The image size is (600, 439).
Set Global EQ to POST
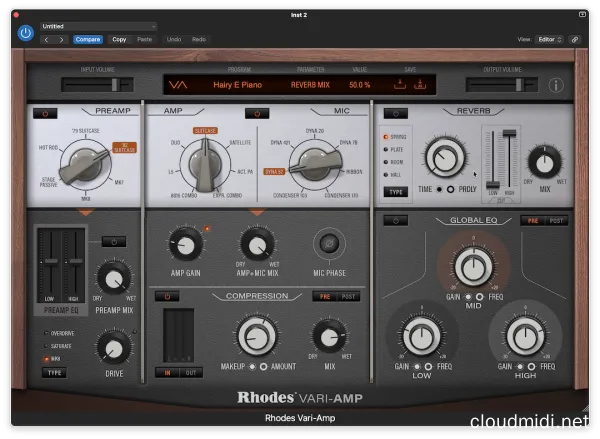(556, 221)
